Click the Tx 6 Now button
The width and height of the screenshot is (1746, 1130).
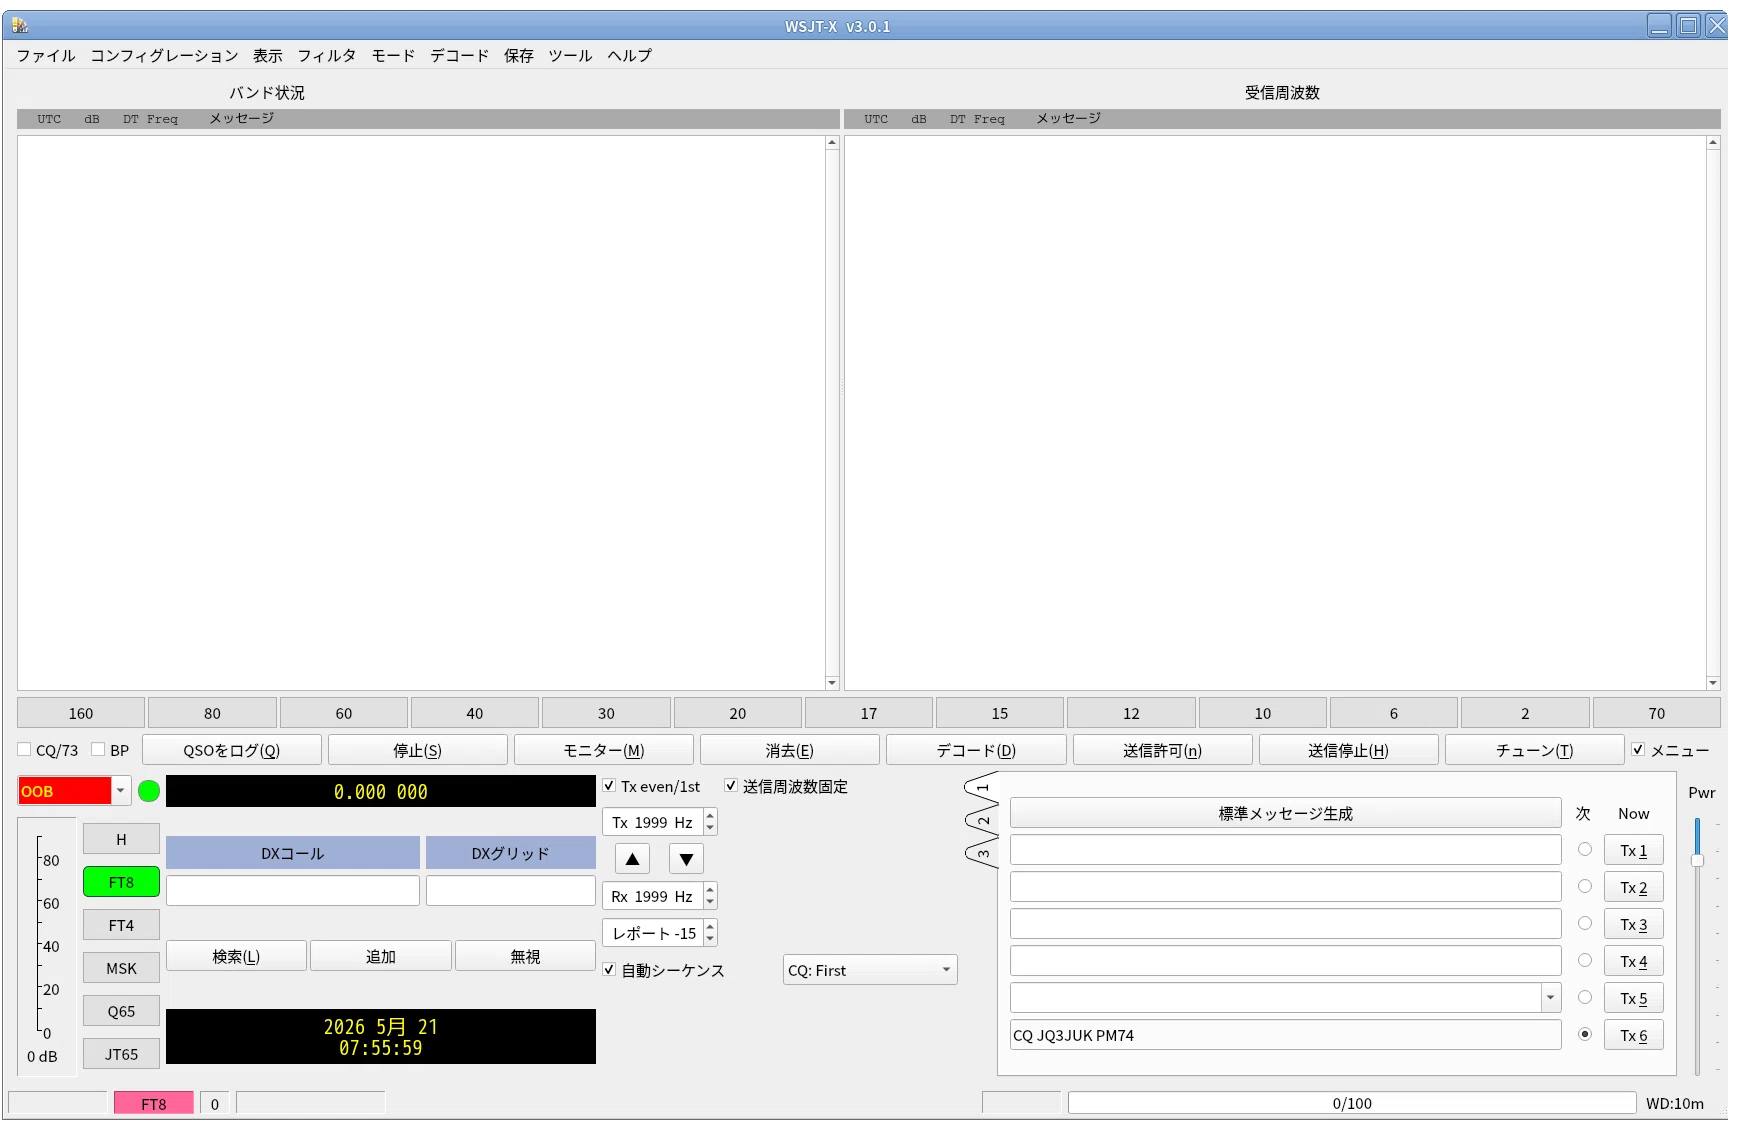click(1633, 1035)
